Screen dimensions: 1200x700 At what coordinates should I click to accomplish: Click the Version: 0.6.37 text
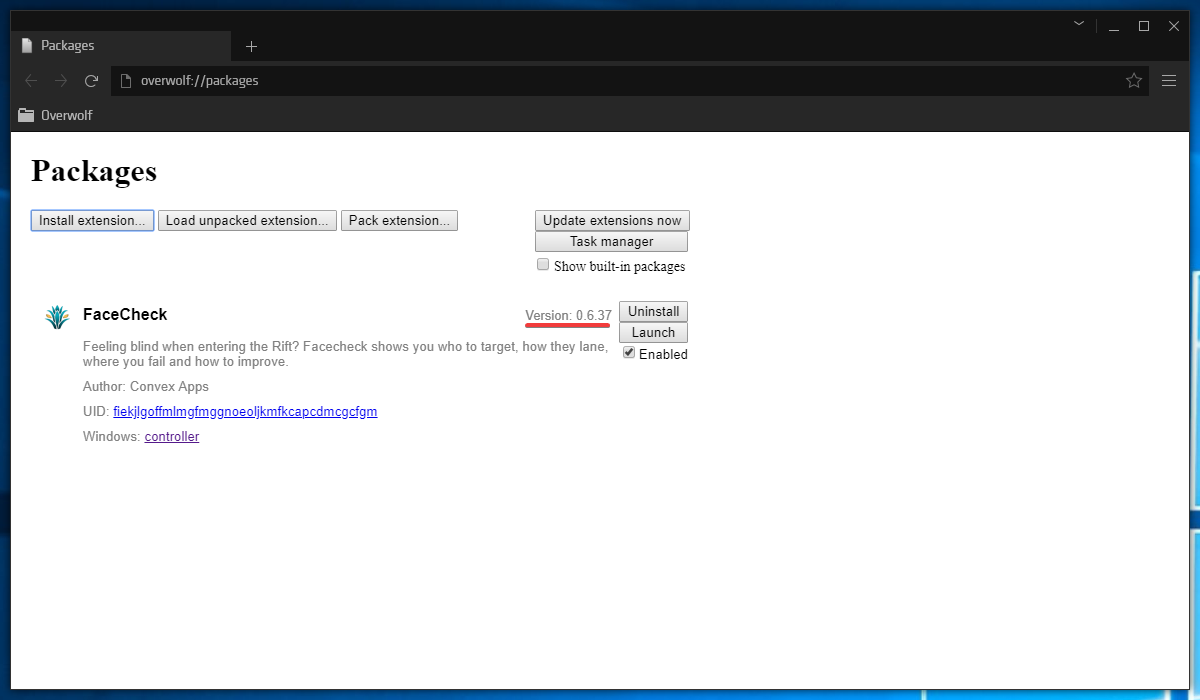(x=568, y=315)
